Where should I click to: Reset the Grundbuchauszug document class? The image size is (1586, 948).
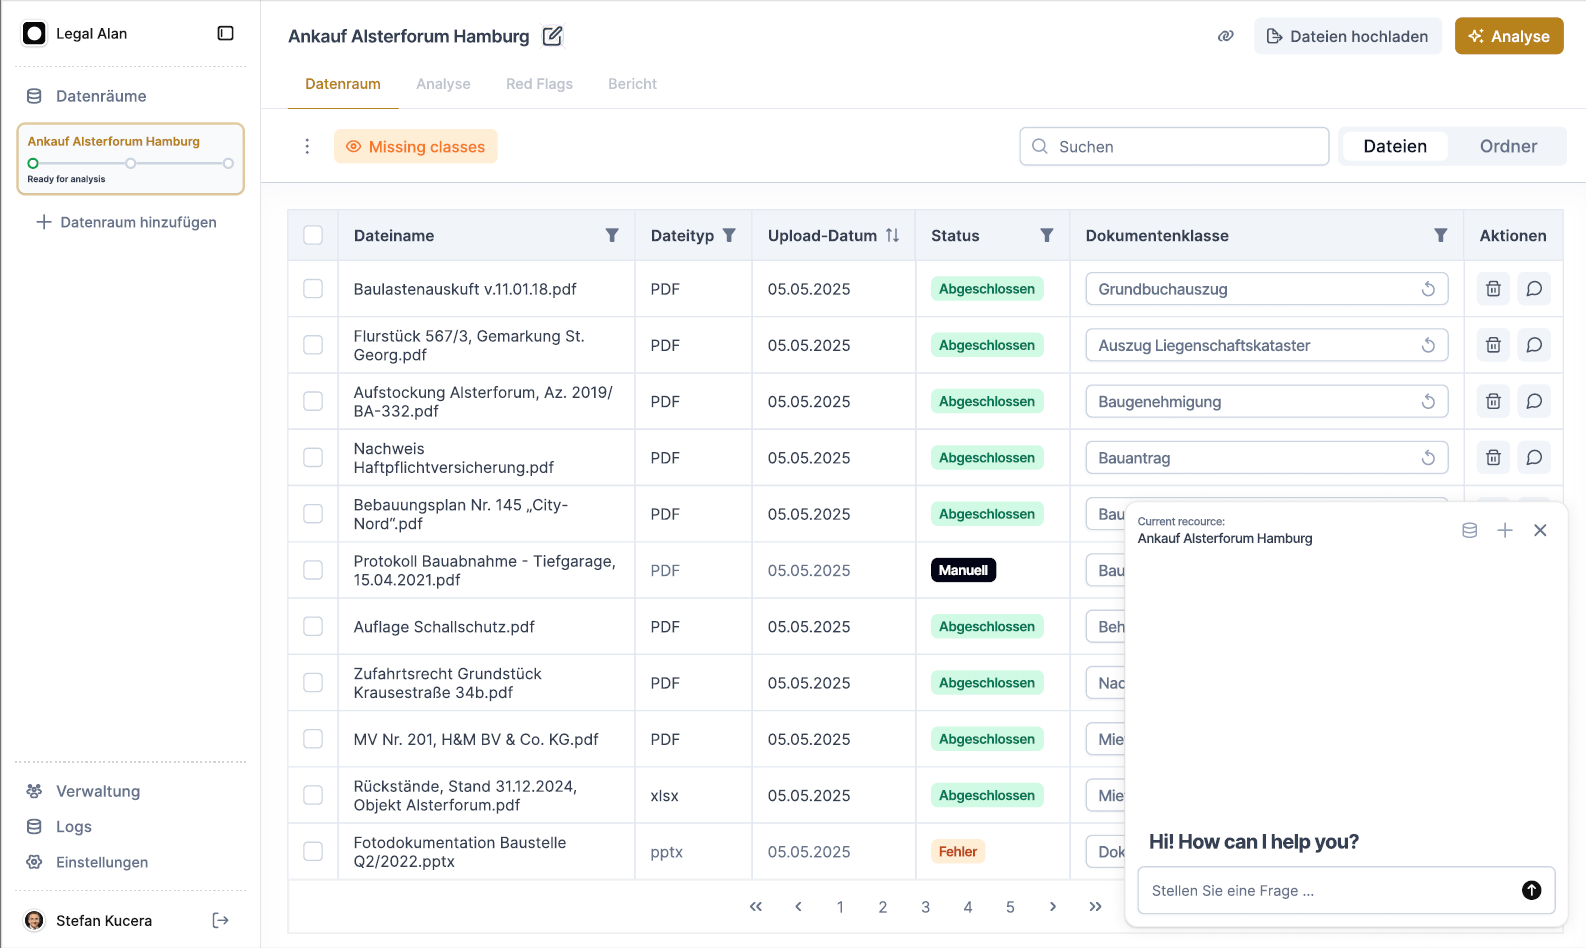click(x=1428, y=289)
